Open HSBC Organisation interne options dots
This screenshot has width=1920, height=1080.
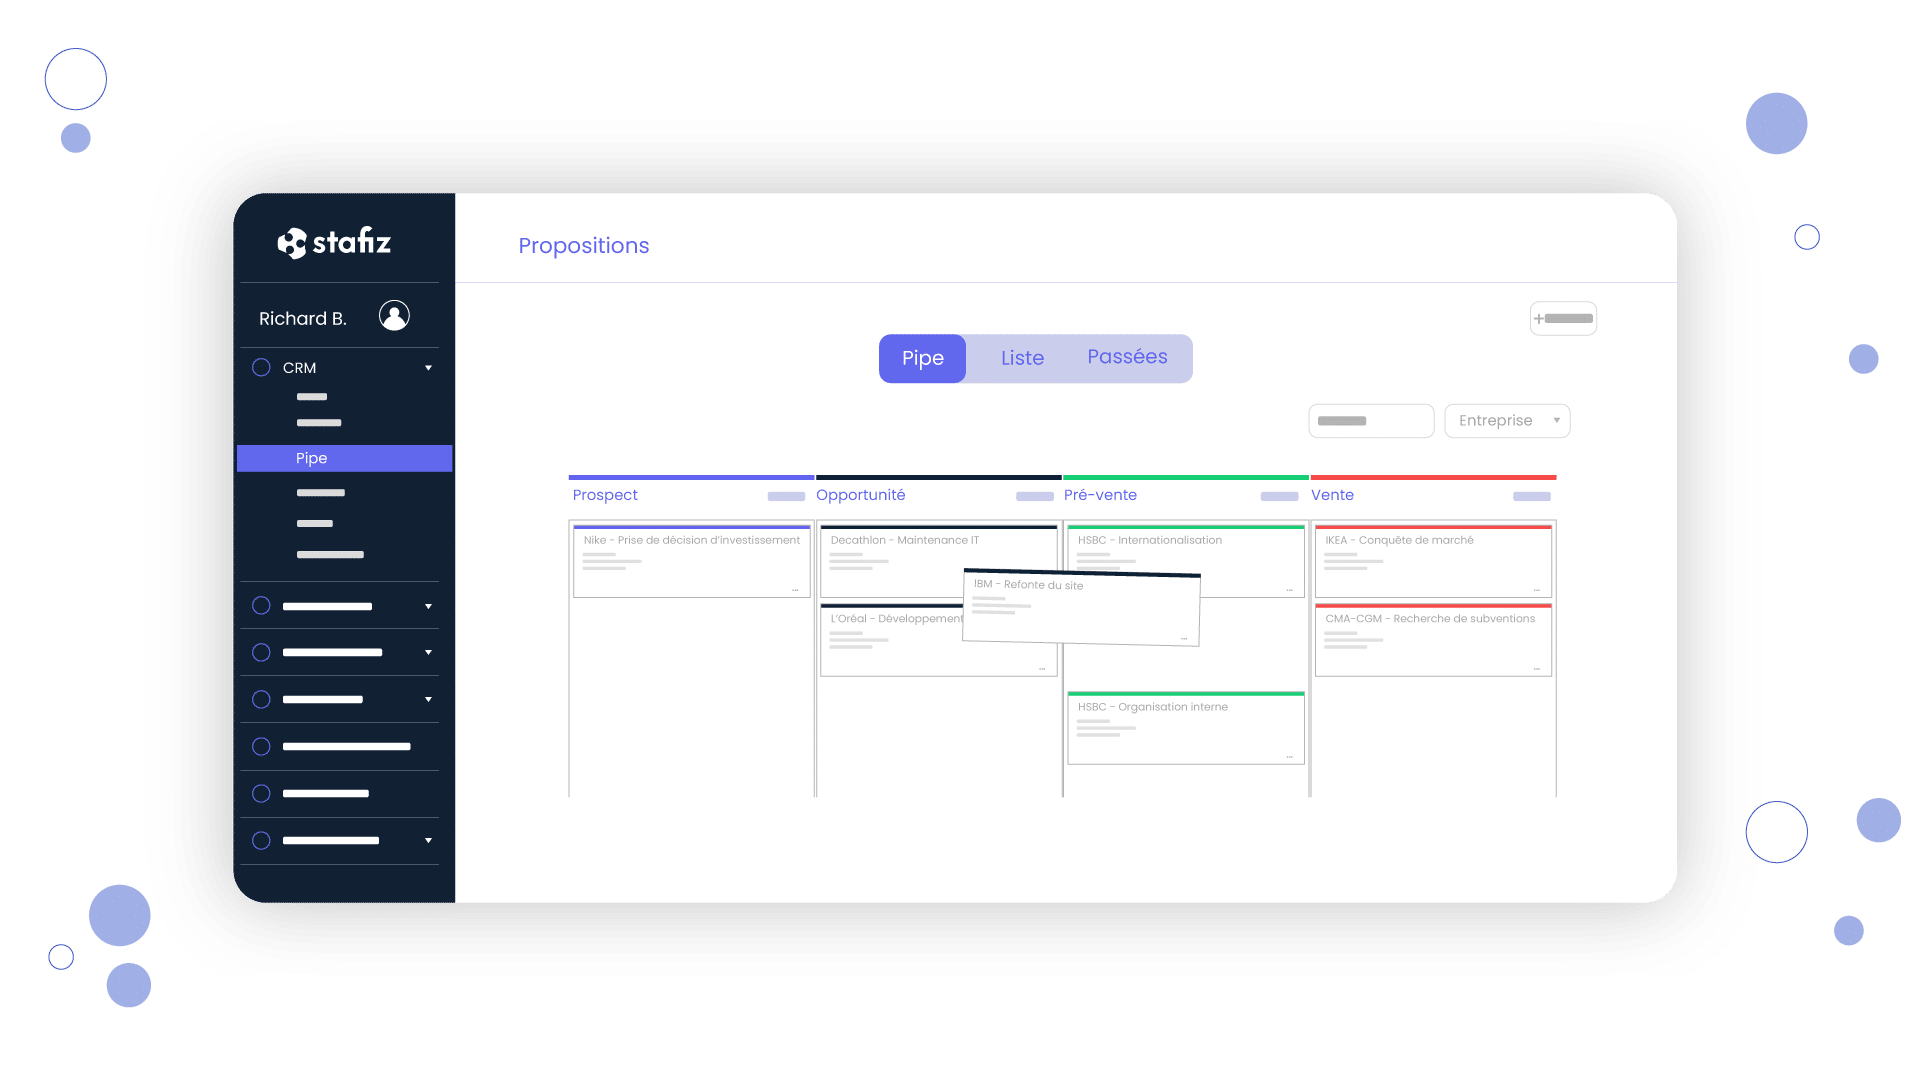click(1290, 757)
